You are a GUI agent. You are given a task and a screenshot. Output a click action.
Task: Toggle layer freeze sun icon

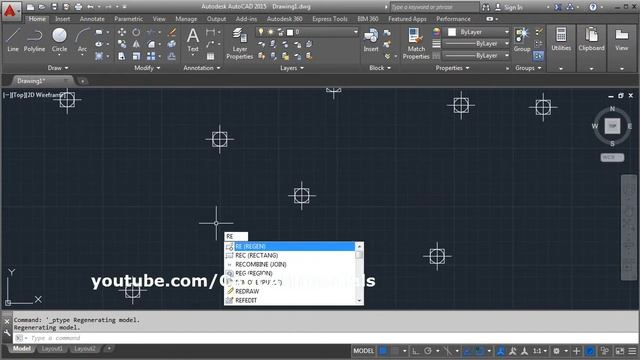coord(270,32)
